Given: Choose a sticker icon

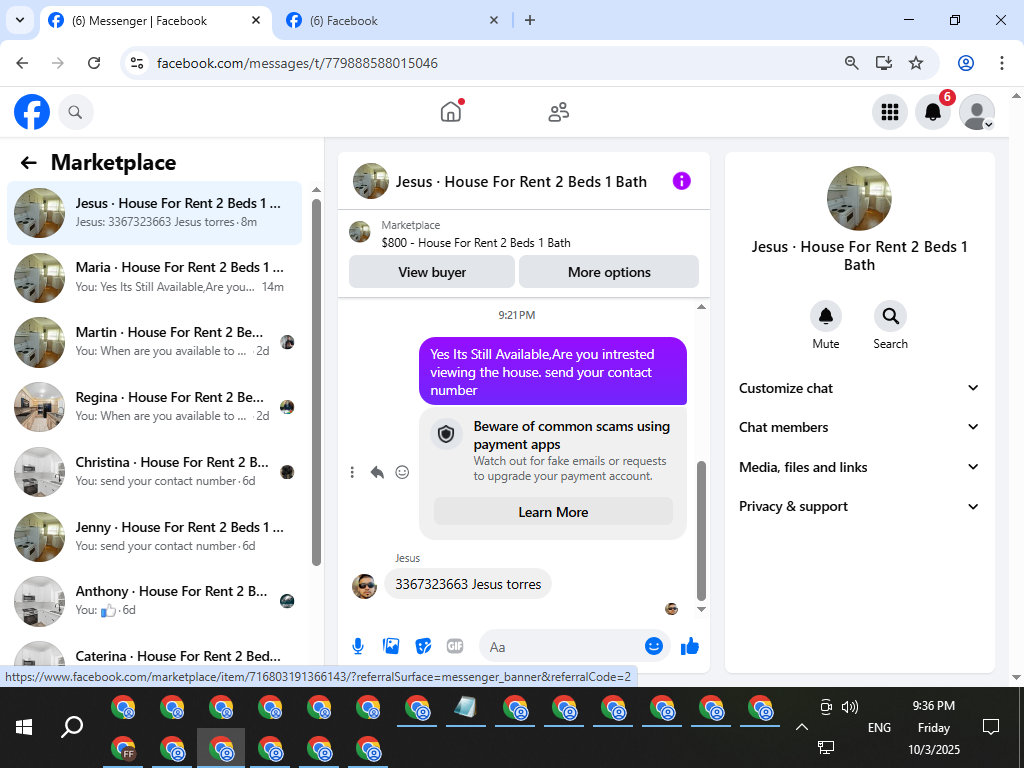Looking at the screenshot, I should pyautogui.click(x=423, y=647).
